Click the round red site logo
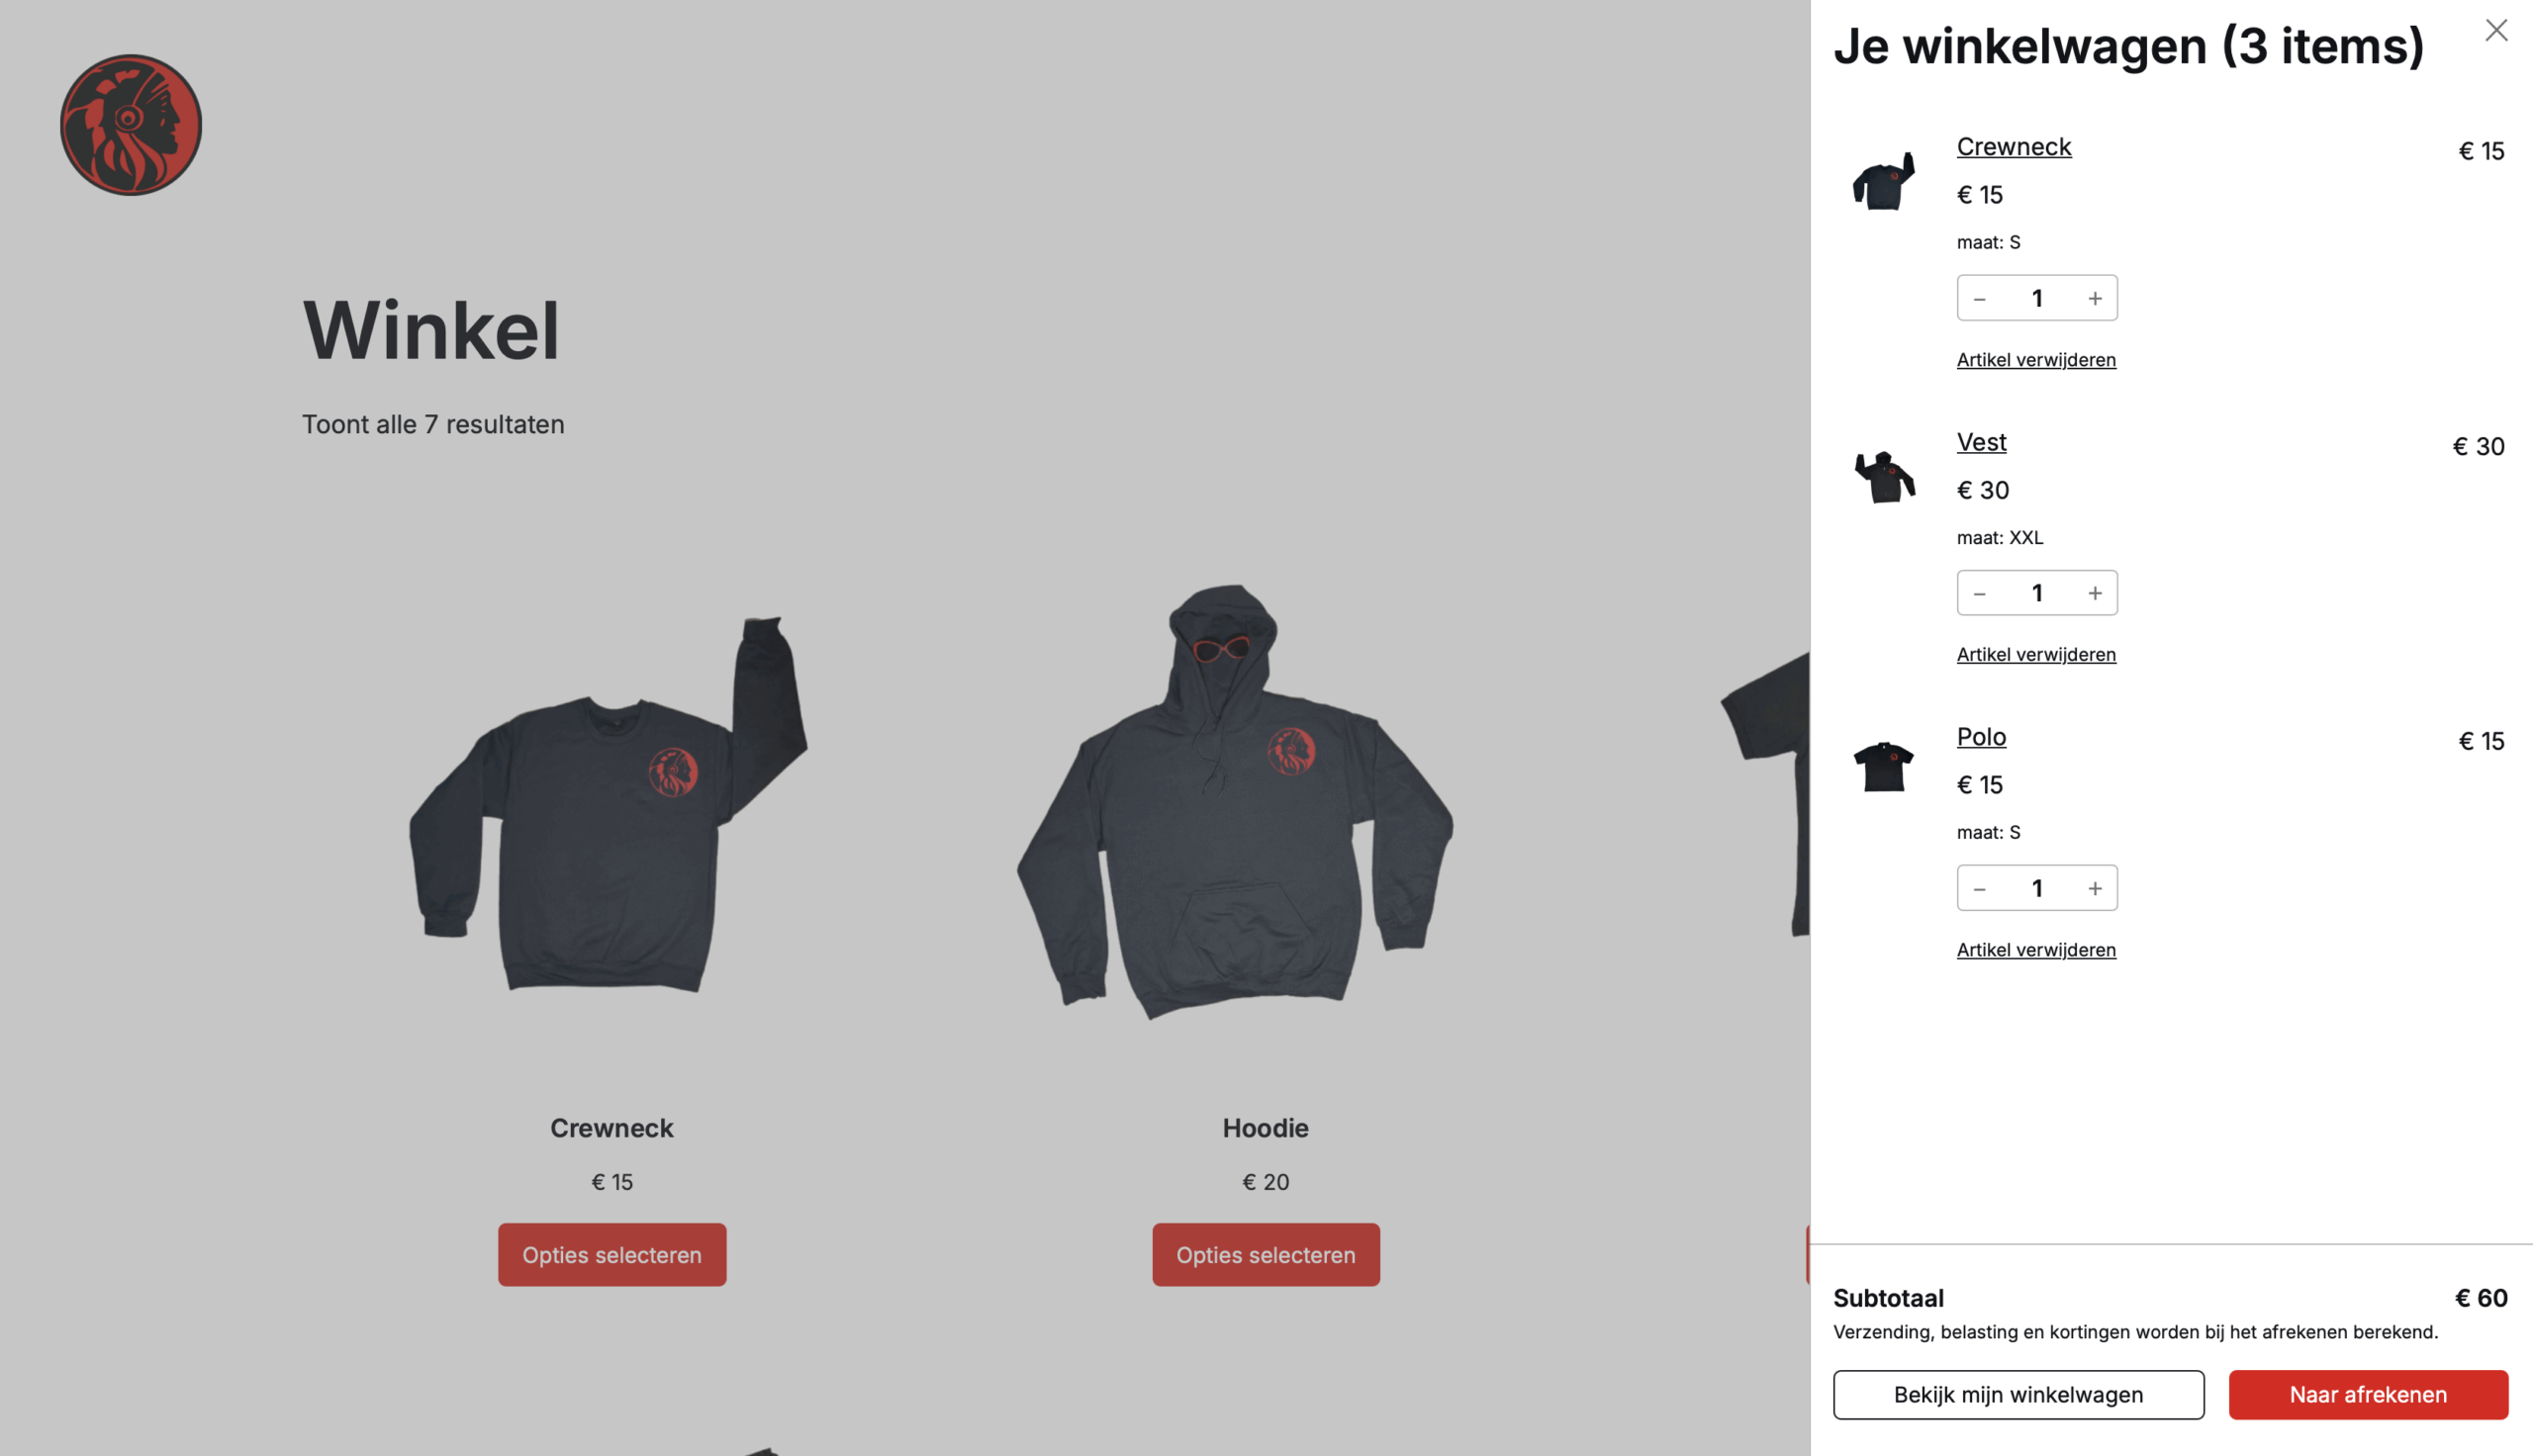 (x=131, y=125)
